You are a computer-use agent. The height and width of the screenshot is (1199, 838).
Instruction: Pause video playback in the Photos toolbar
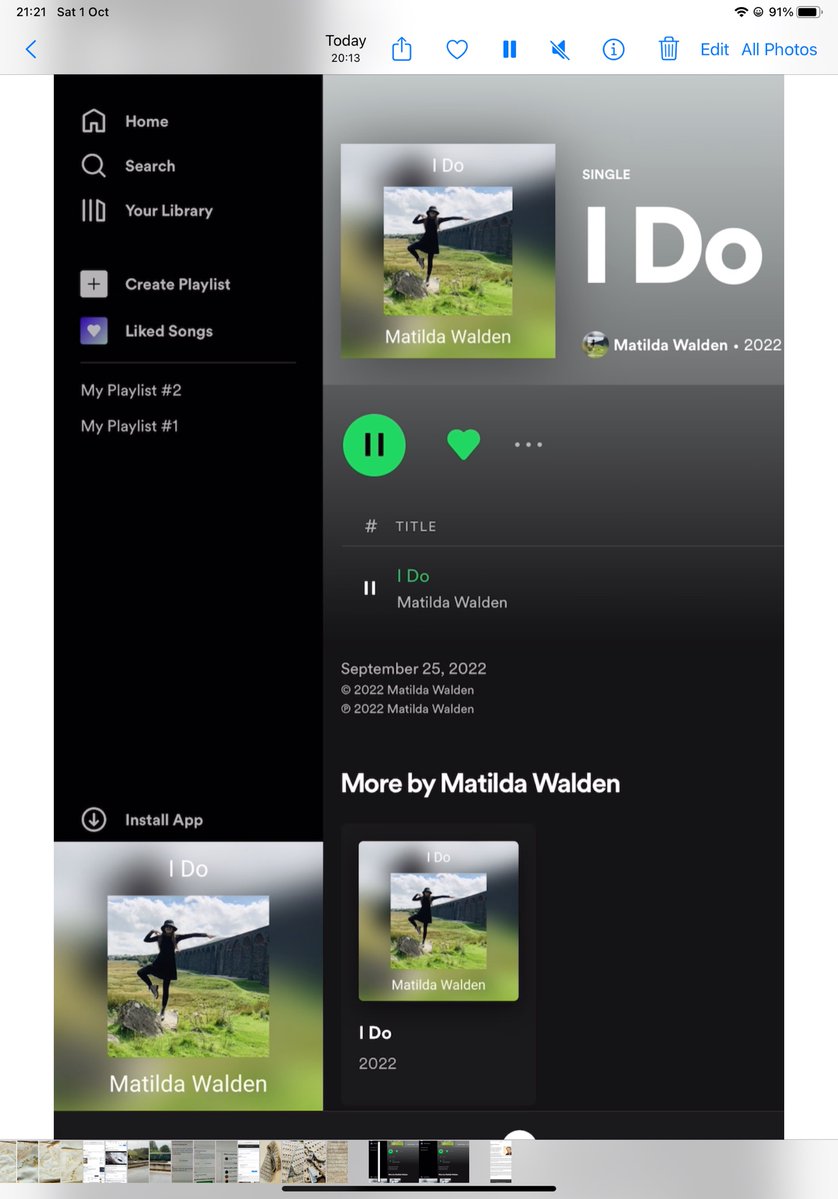[509, 50]
